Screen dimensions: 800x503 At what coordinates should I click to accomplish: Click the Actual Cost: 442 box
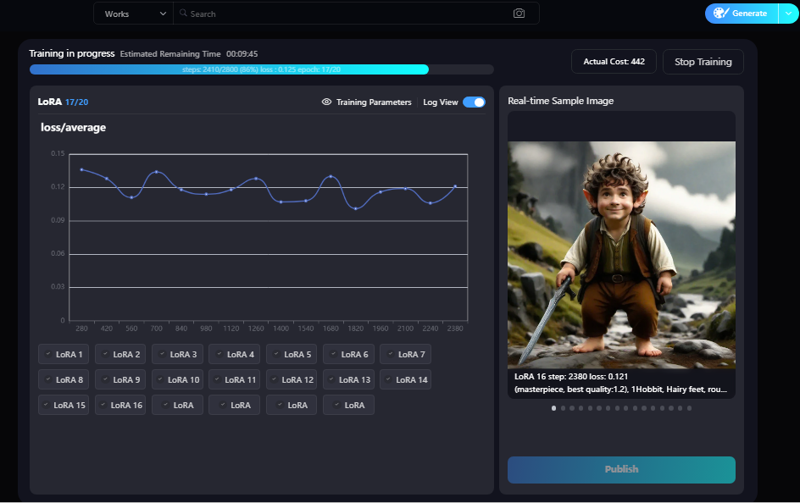click(x=614, y=62)
